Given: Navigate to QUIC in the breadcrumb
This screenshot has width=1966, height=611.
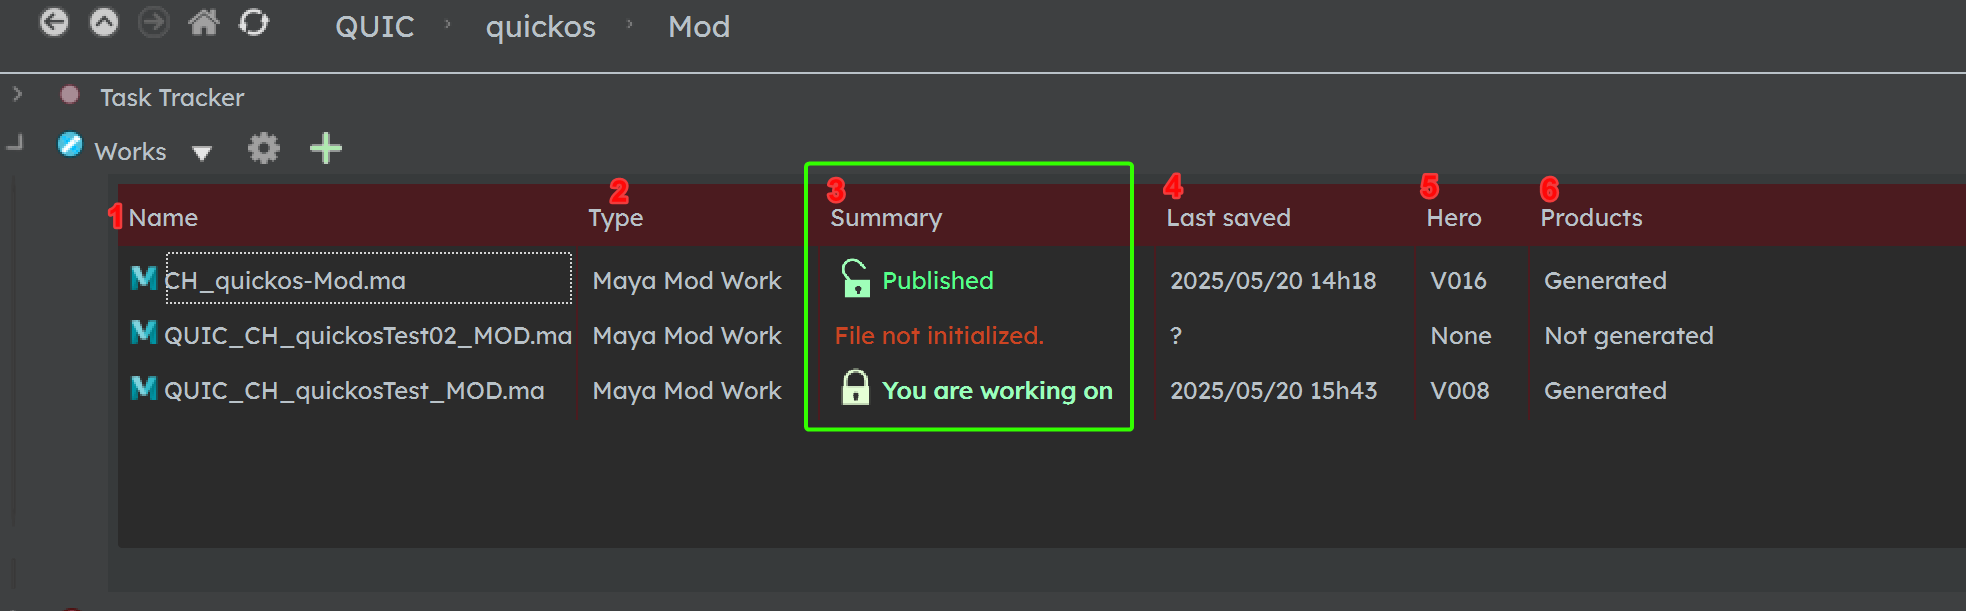Looking at the screenshot, I should pyautogui.click(x=375, y=27).
